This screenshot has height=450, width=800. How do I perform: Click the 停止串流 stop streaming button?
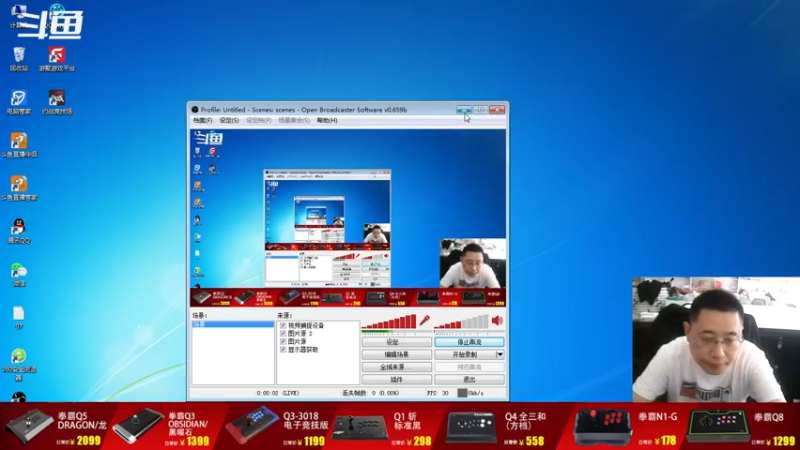click(469, 342)
